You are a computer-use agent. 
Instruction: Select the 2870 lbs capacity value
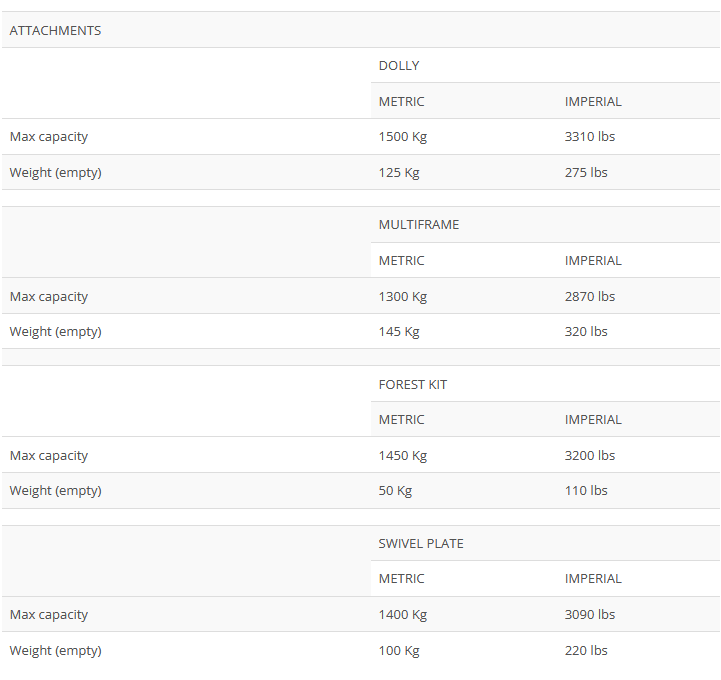click(590, 296)
